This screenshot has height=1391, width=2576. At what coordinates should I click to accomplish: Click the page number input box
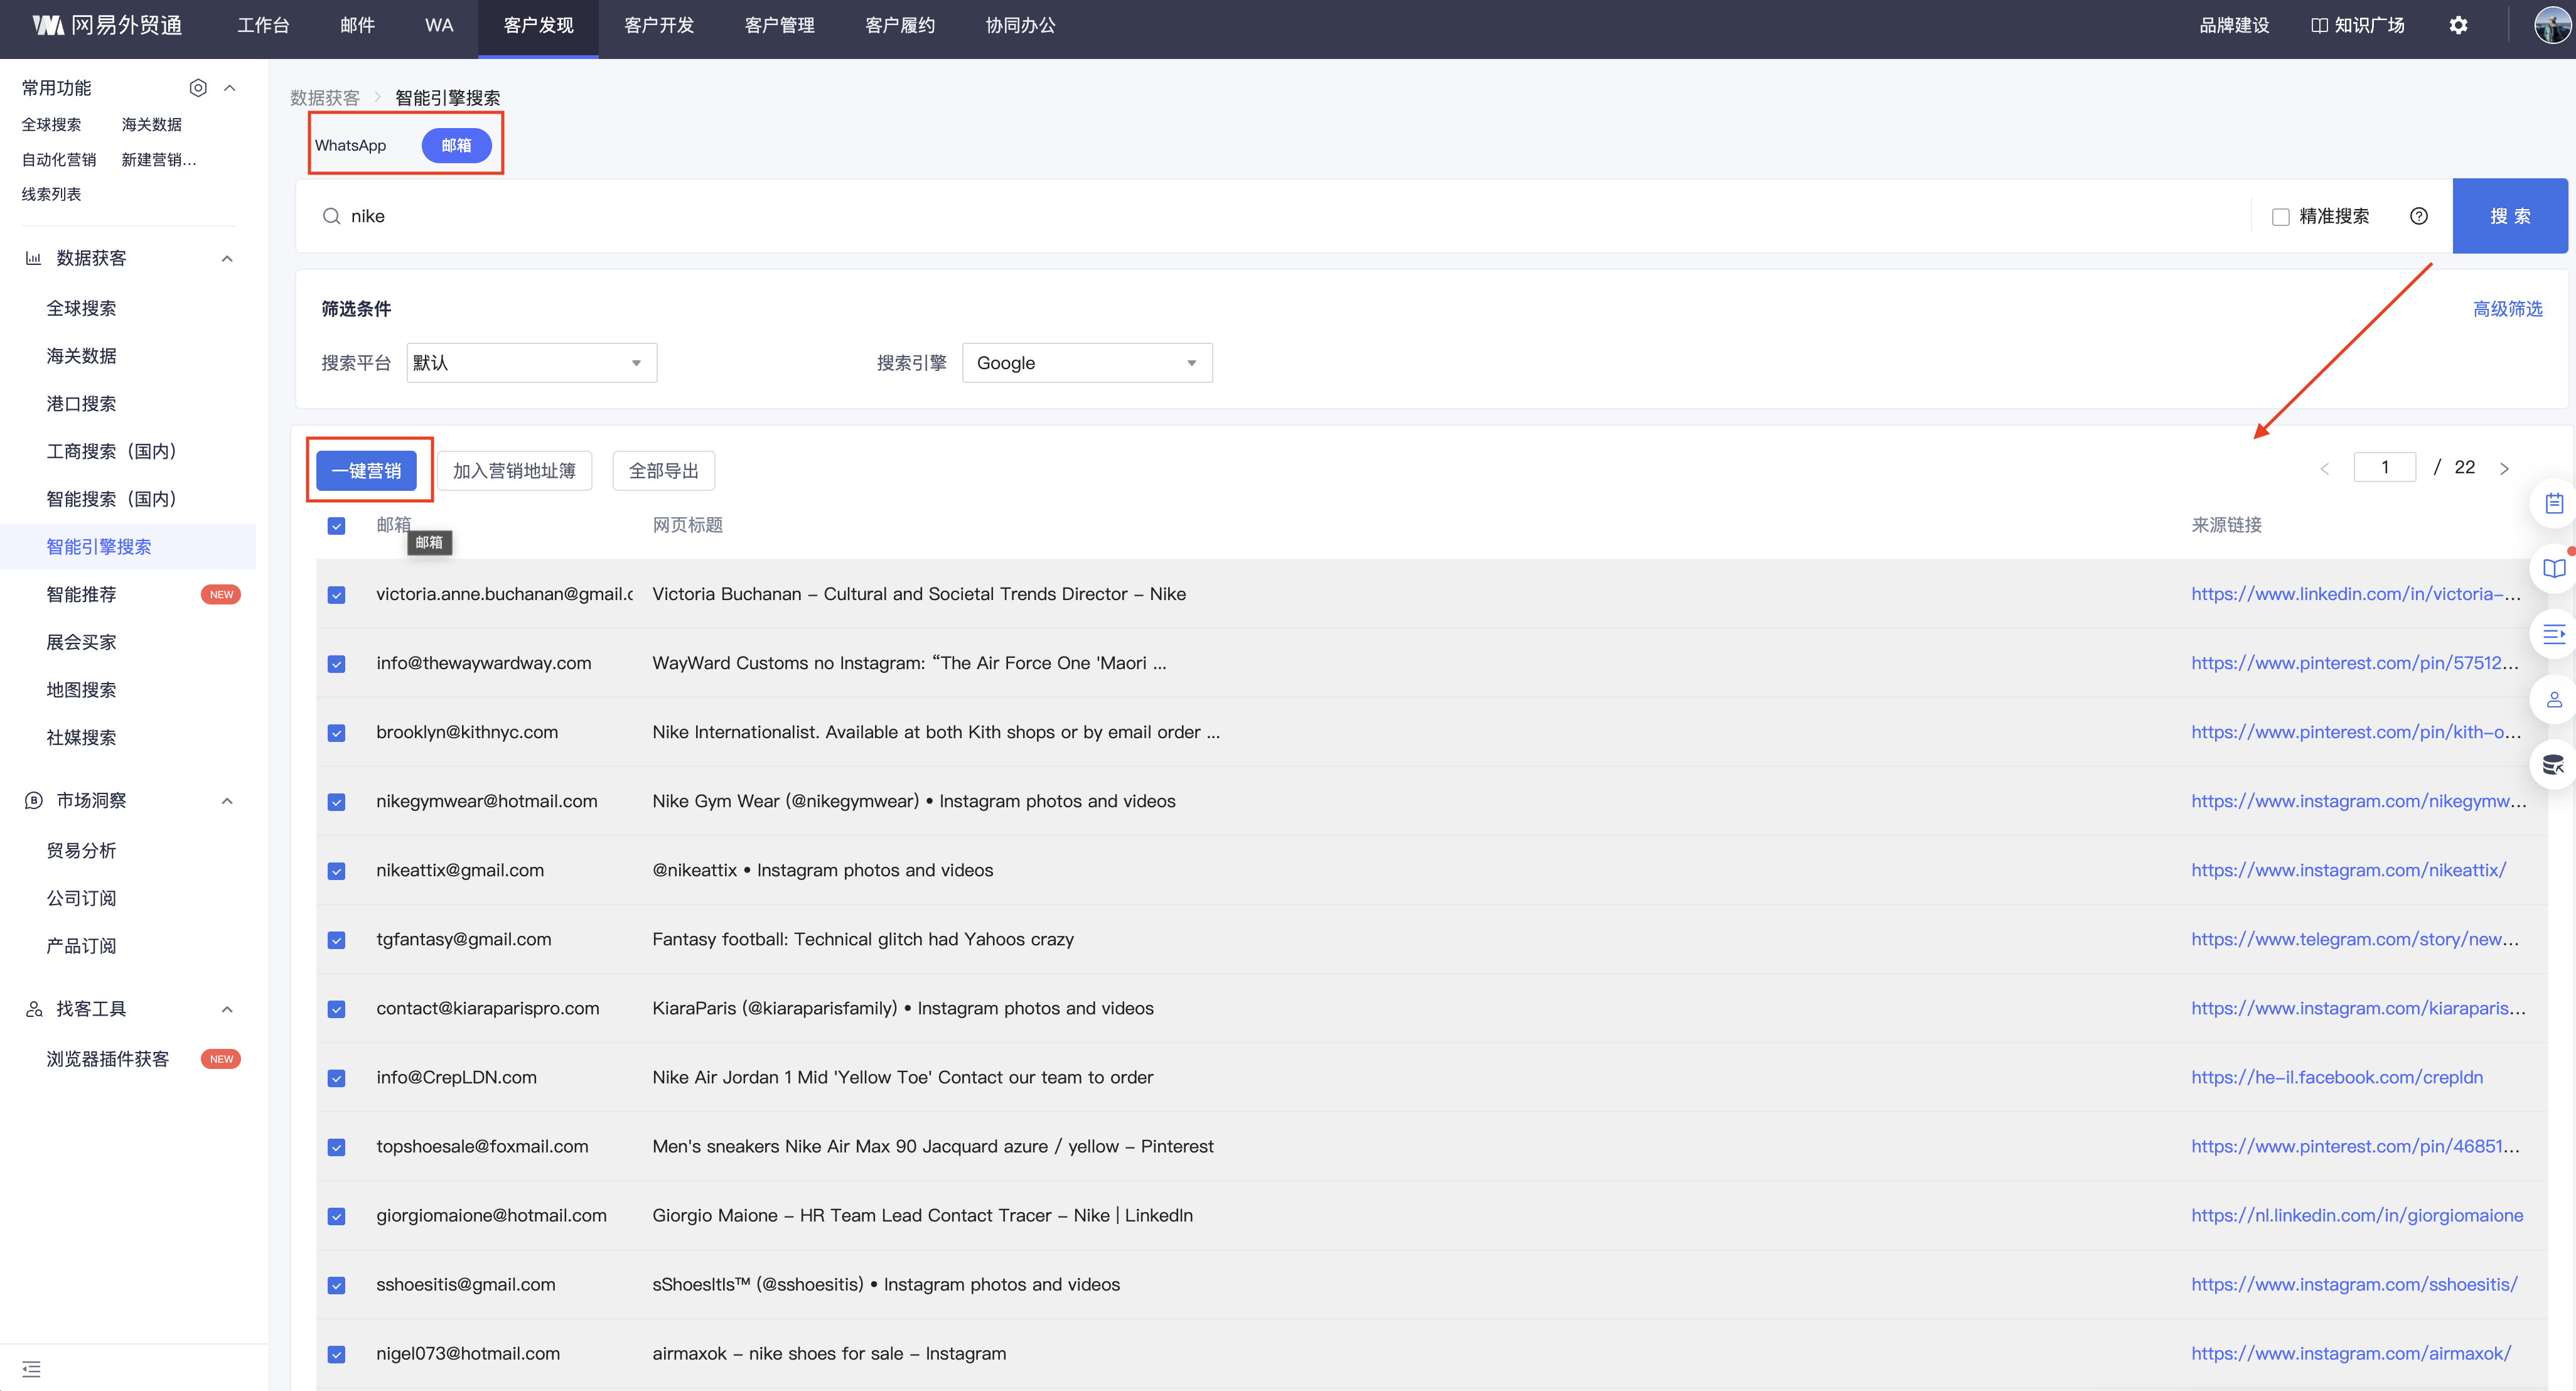pos(2384,467)
